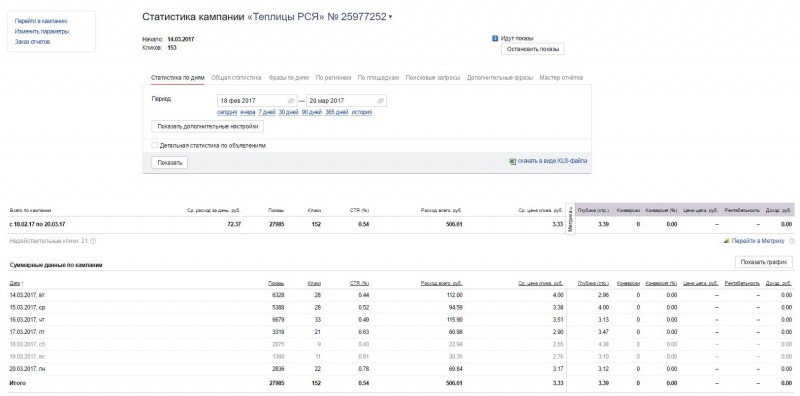Click the Metrika bar chart icon

727,241
